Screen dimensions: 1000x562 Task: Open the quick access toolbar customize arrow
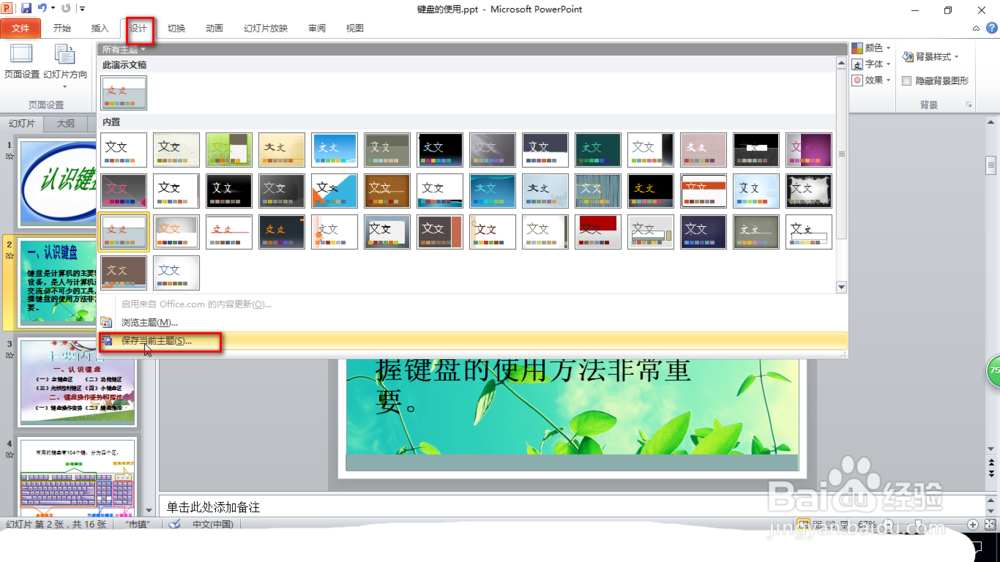pyautogui.click(x=82, y=8)
